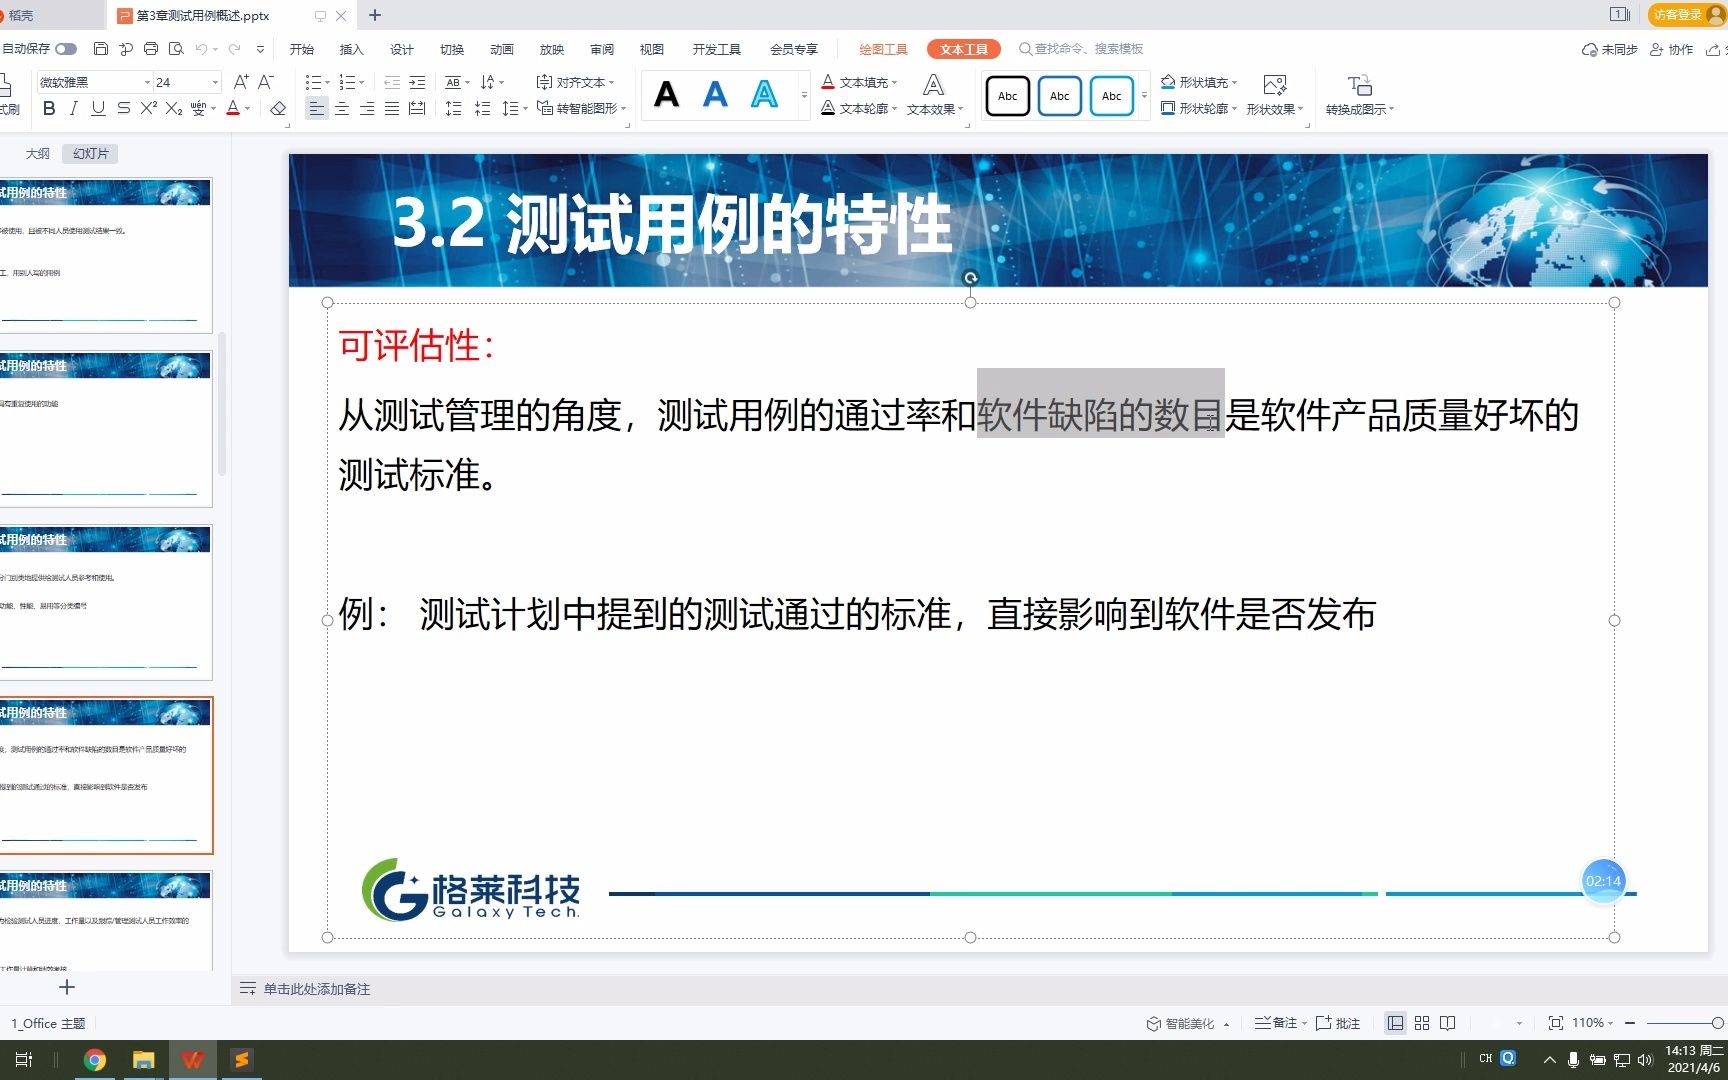Select the black text style preset A
The width and height of the screenshot is (1728, 1080).
click(666, 95)
